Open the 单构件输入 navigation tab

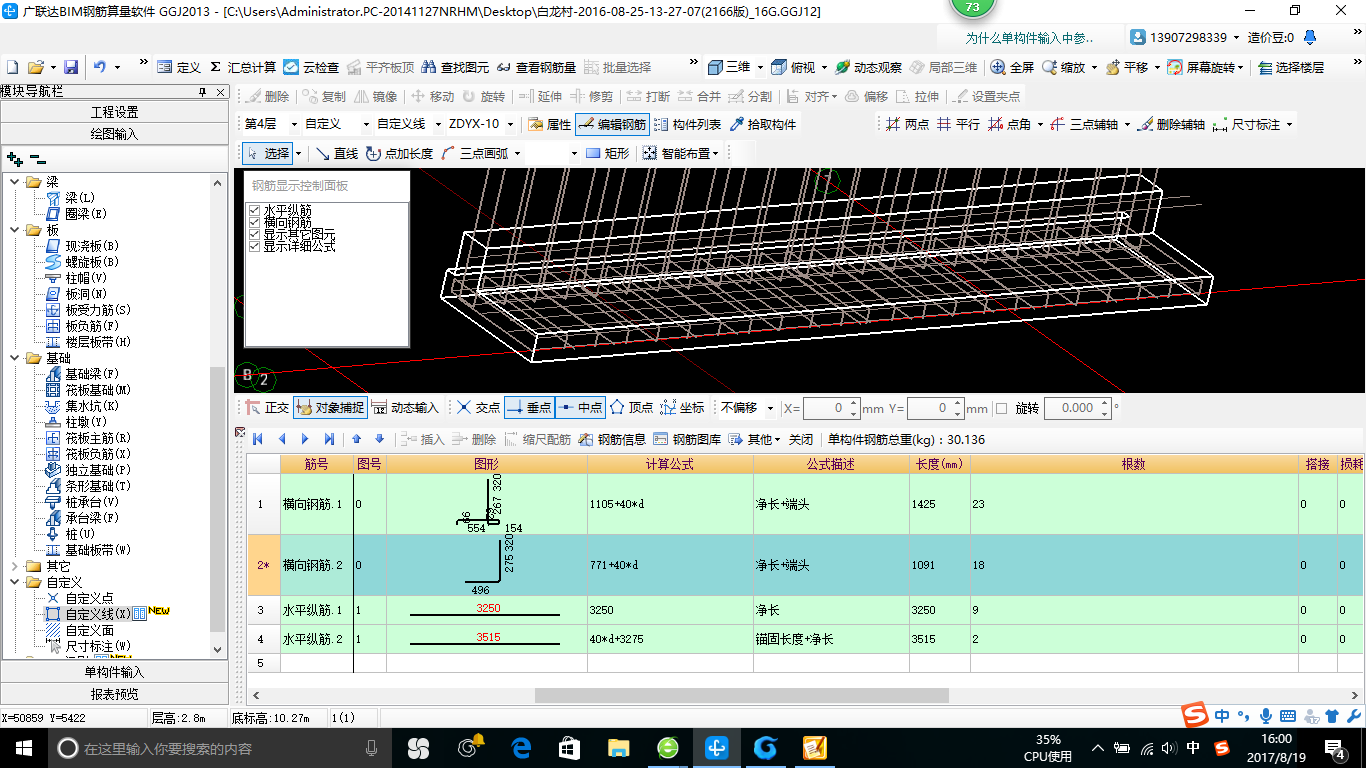(x=115, y=672)
